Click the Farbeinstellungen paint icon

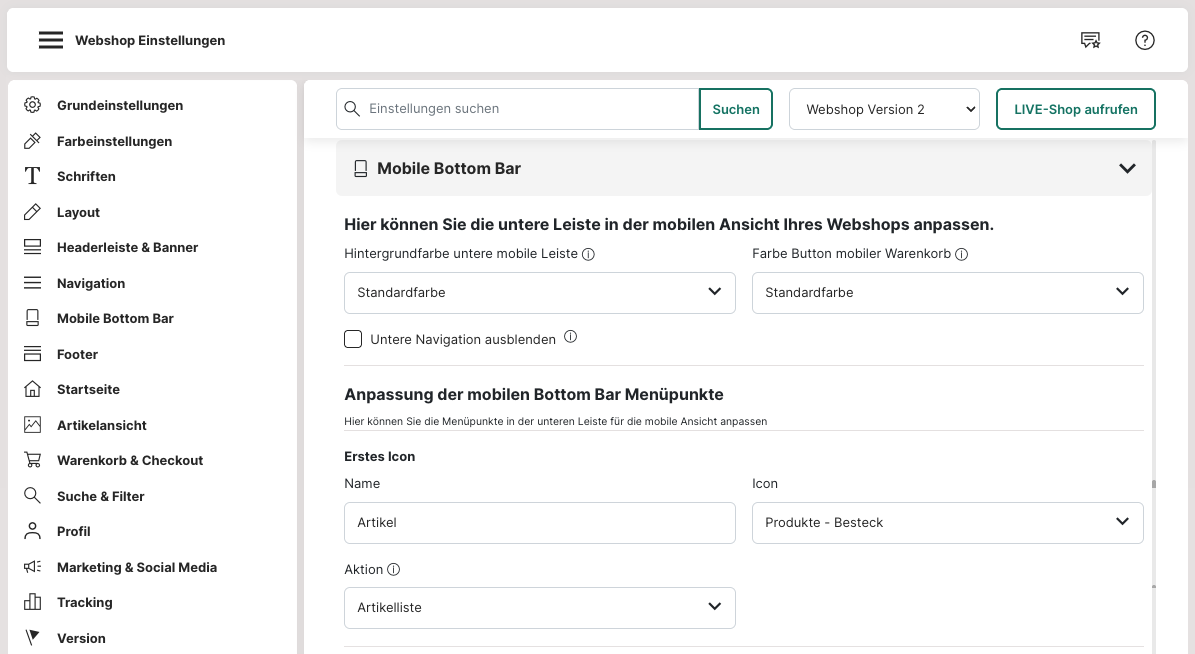33,141
